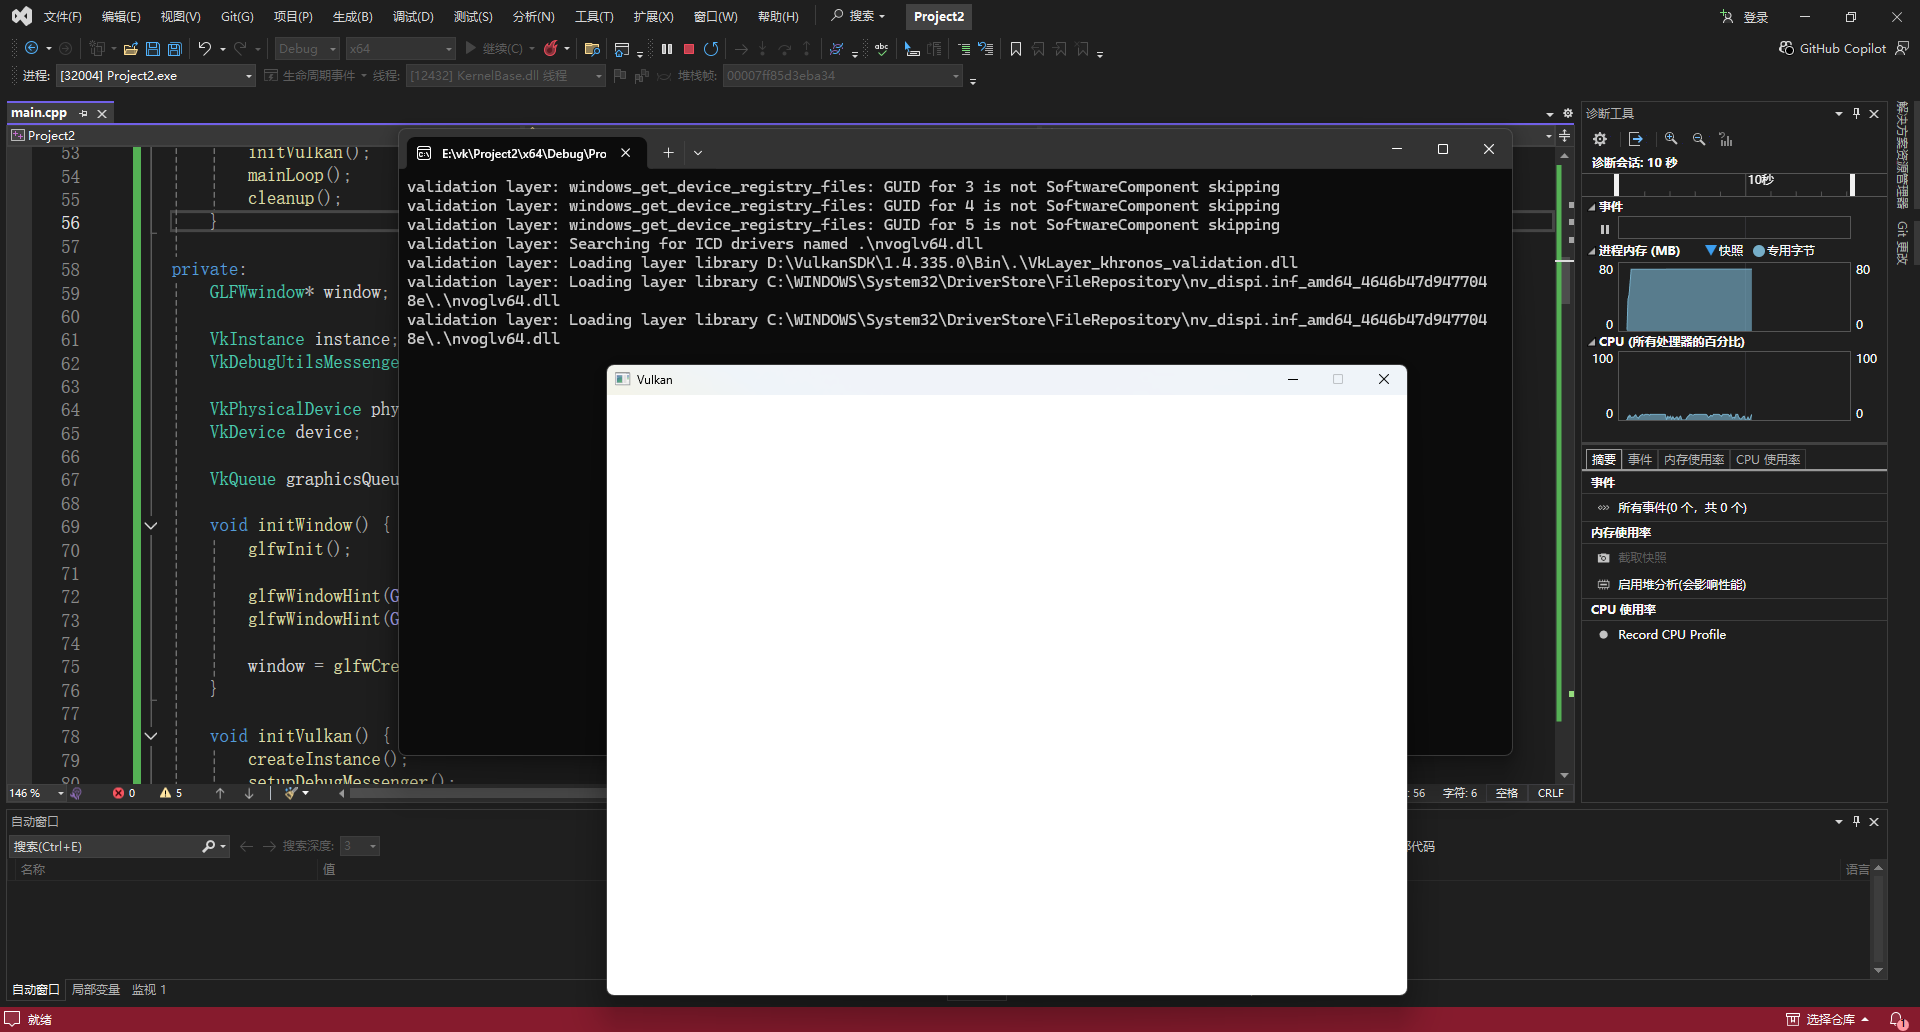Switch to the Locals tab

click(95, 990)
